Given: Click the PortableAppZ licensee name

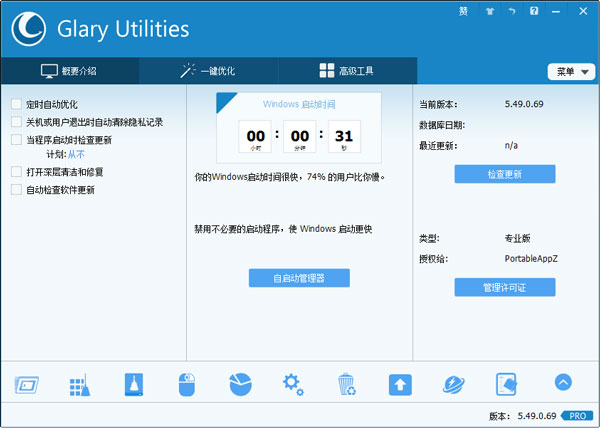Looking at the screenshot, I should 531,259.
